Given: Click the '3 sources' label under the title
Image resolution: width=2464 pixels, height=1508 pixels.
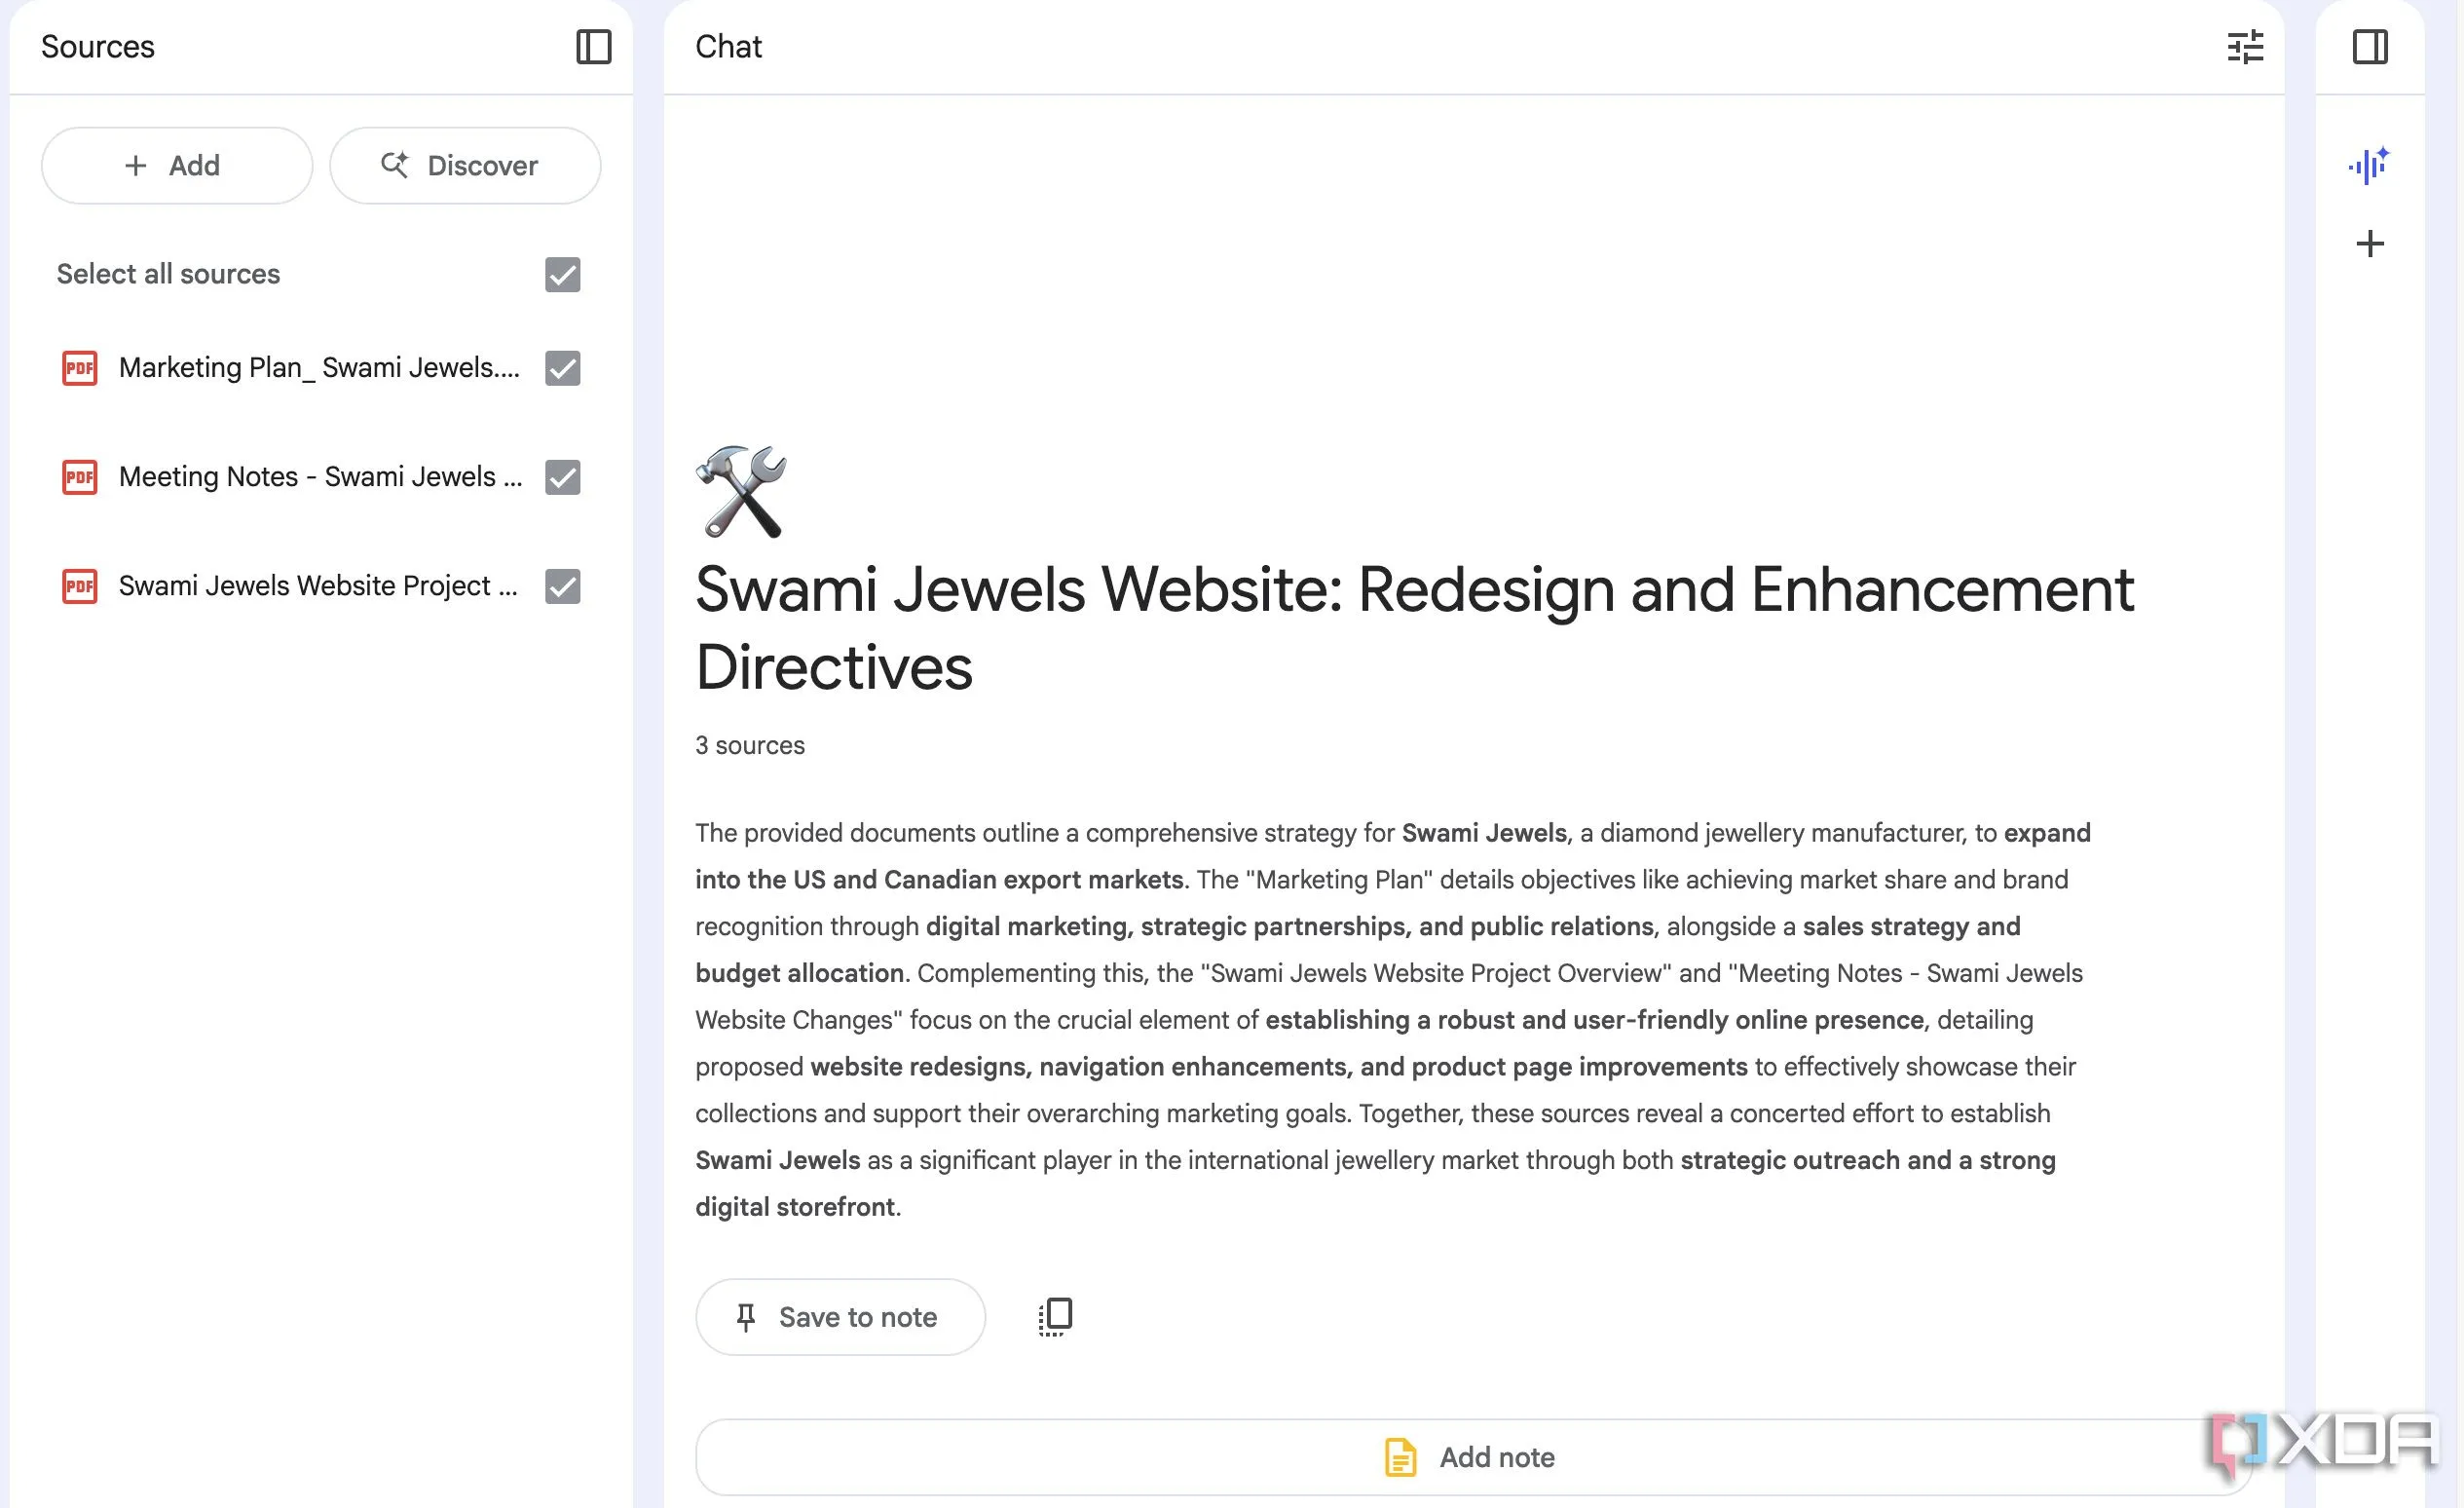Looking at the screenshot, I should tap(750, 745).
